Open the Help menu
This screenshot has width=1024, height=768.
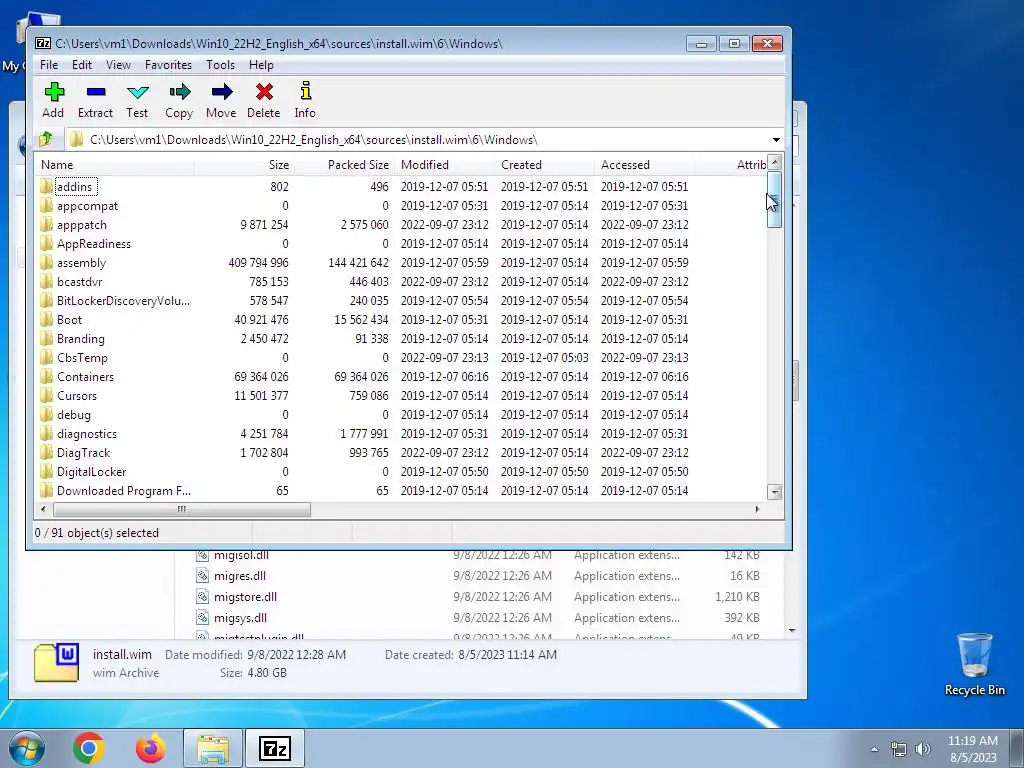click(261, 65)
